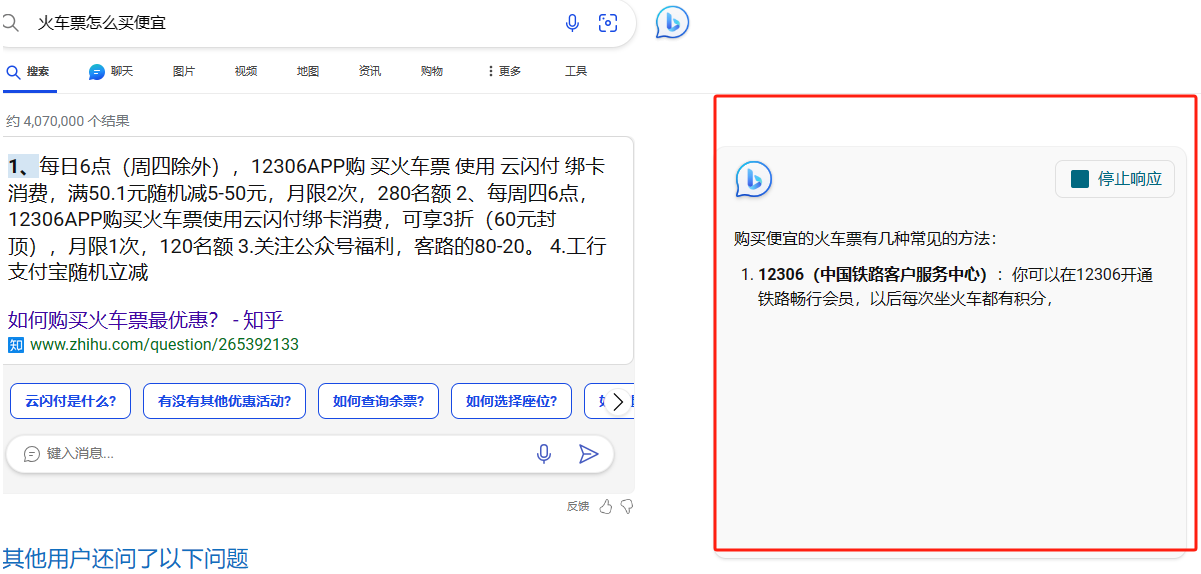Click the search magnifier icon in search box
The image size is (1201, 574).
click(10, 22)
